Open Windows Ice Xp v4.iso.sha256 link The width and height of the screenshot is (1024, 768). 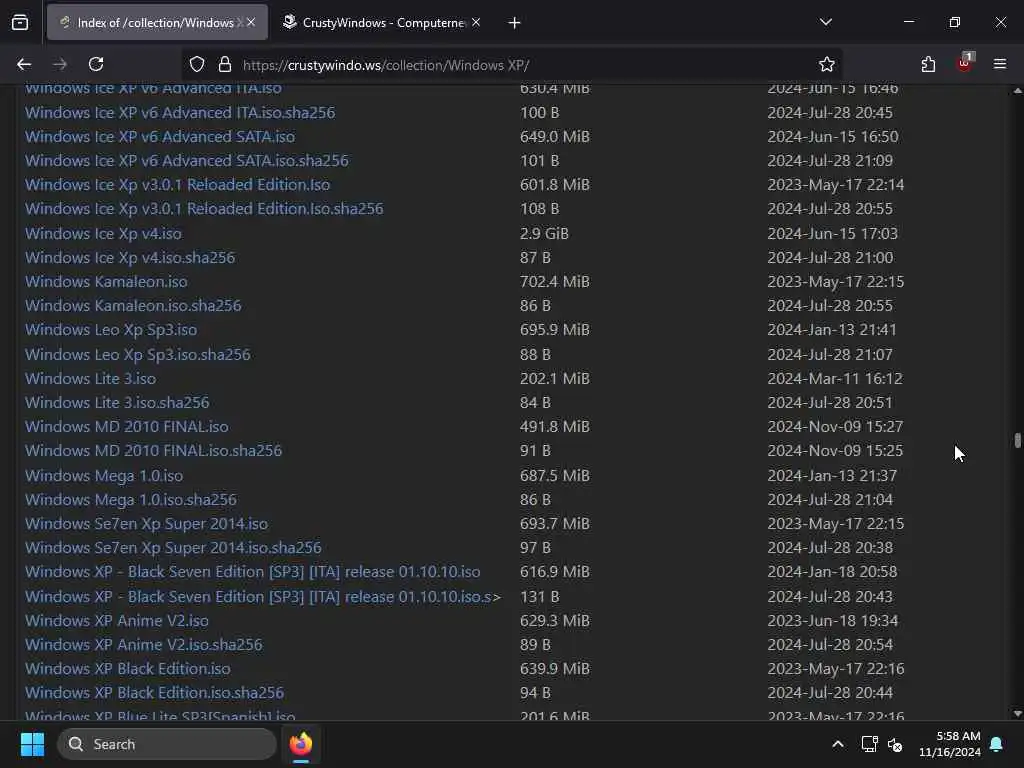[130, 257]
